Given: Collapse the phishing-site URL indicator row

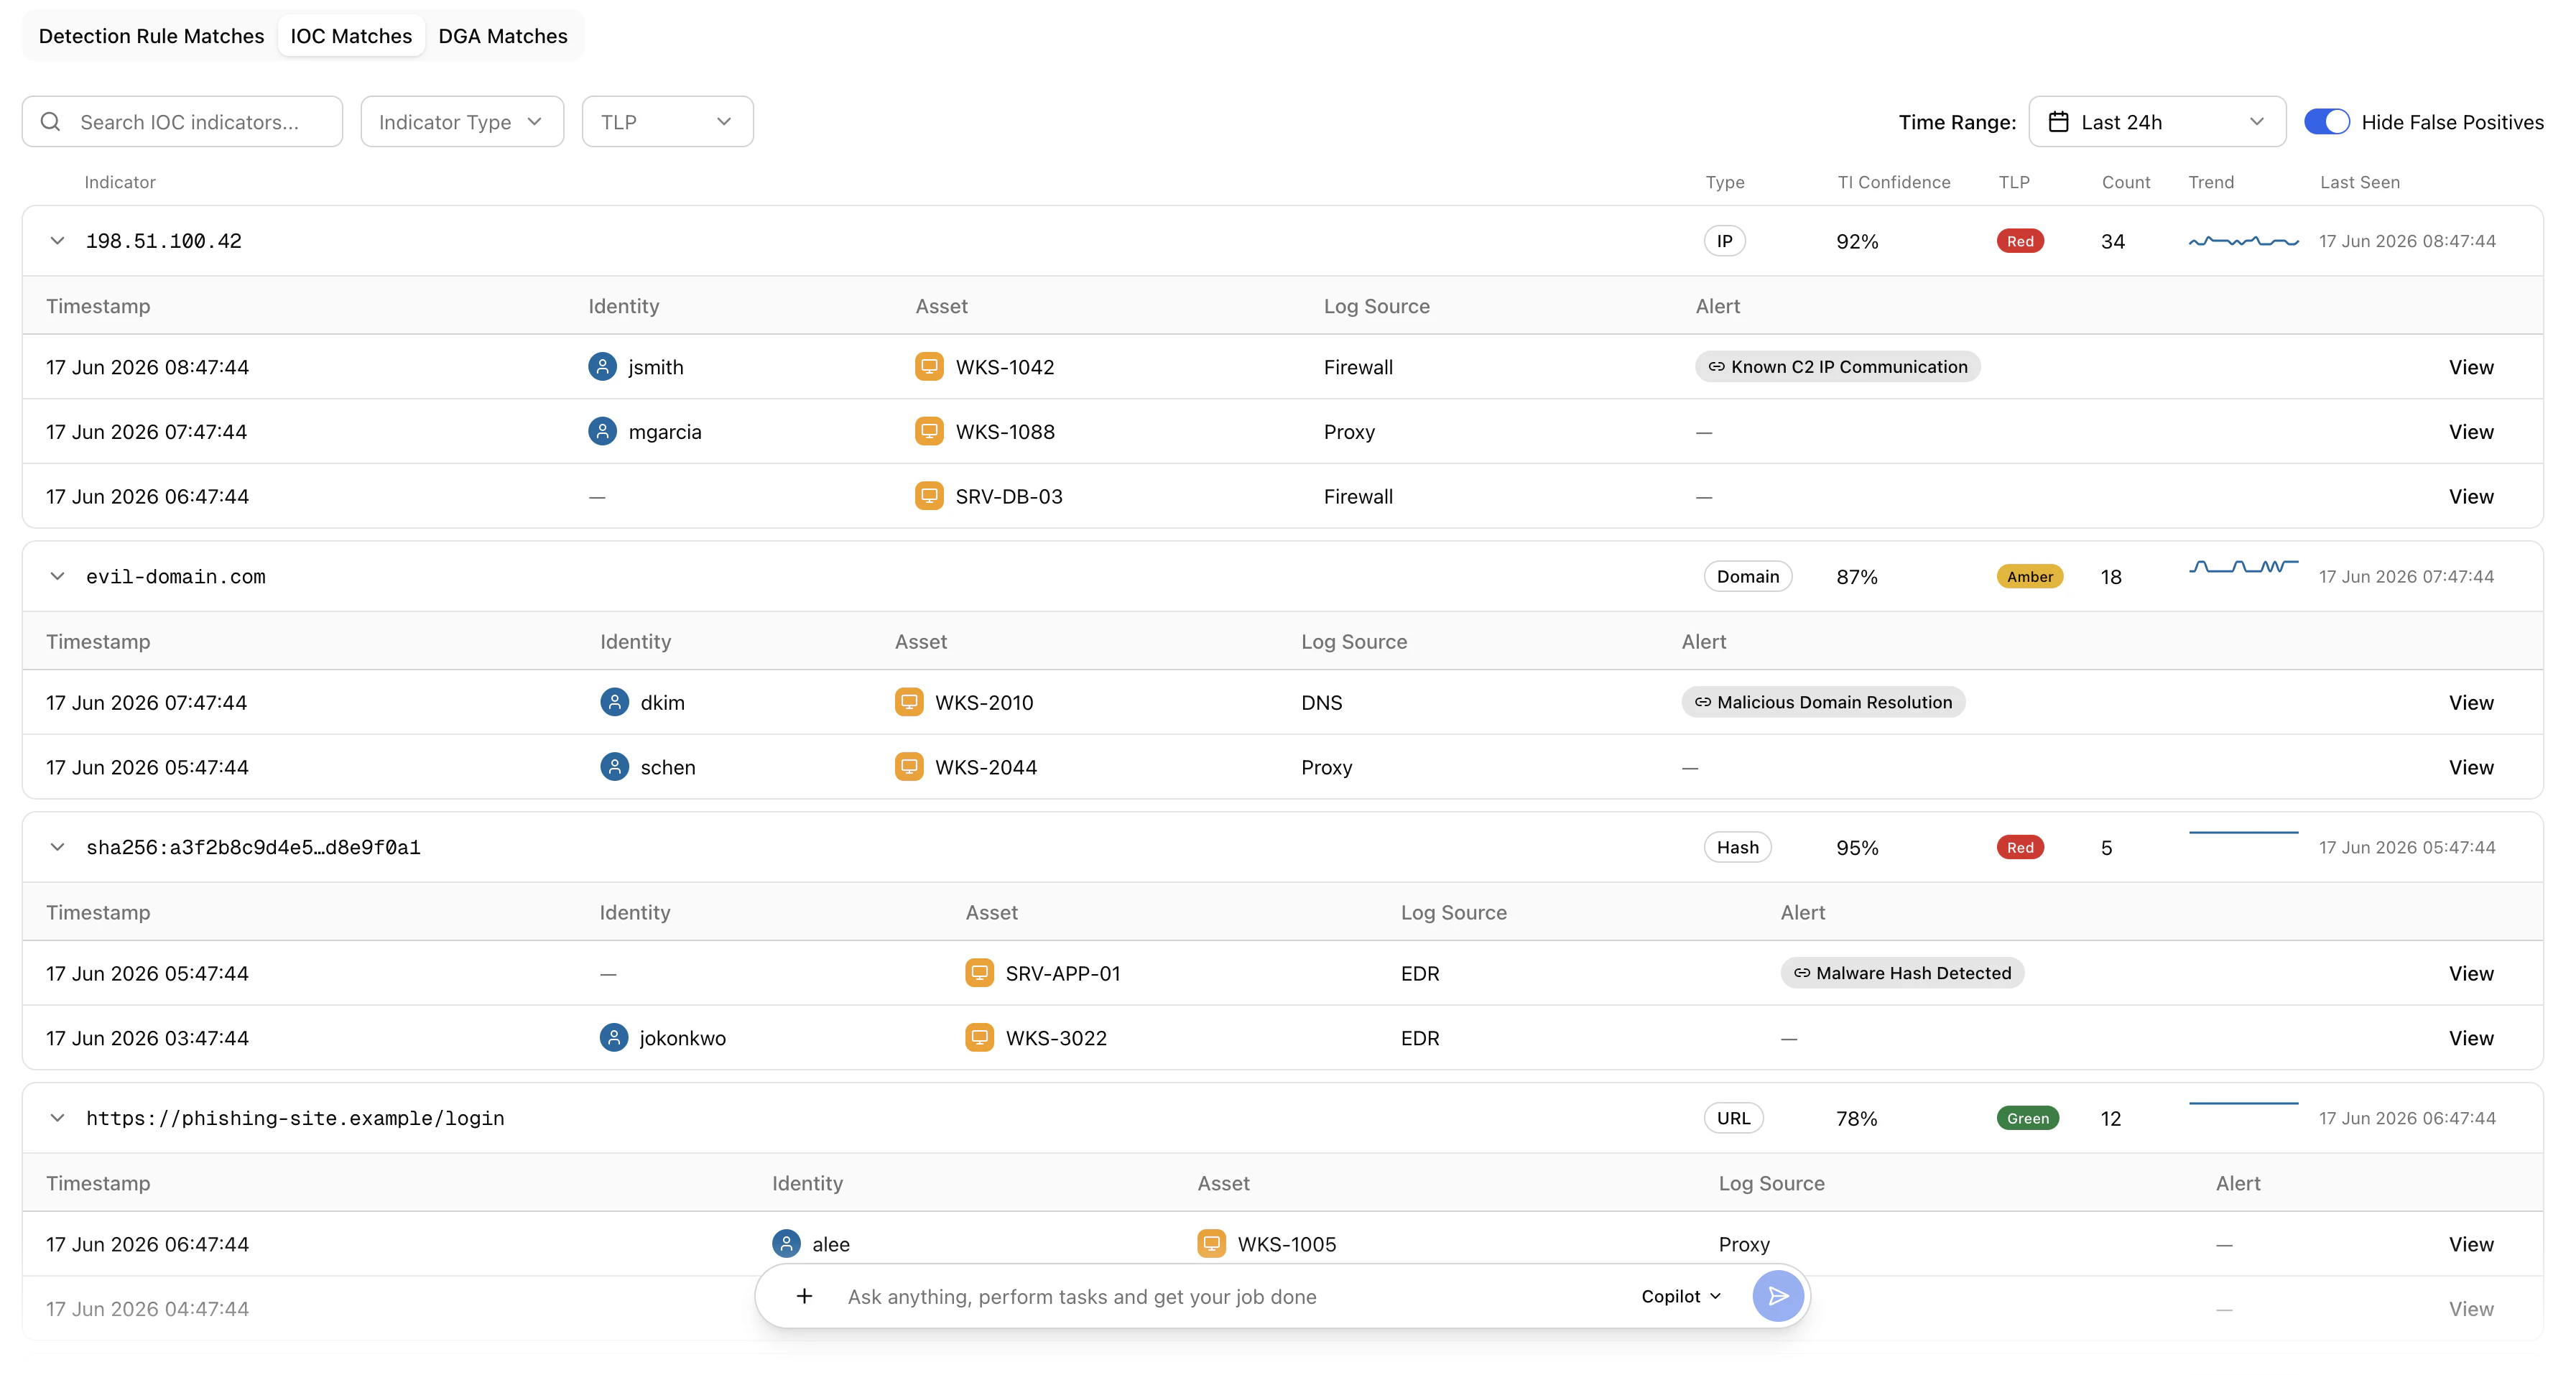Looking at the screenshot, I should click(x=57, y=1118).
